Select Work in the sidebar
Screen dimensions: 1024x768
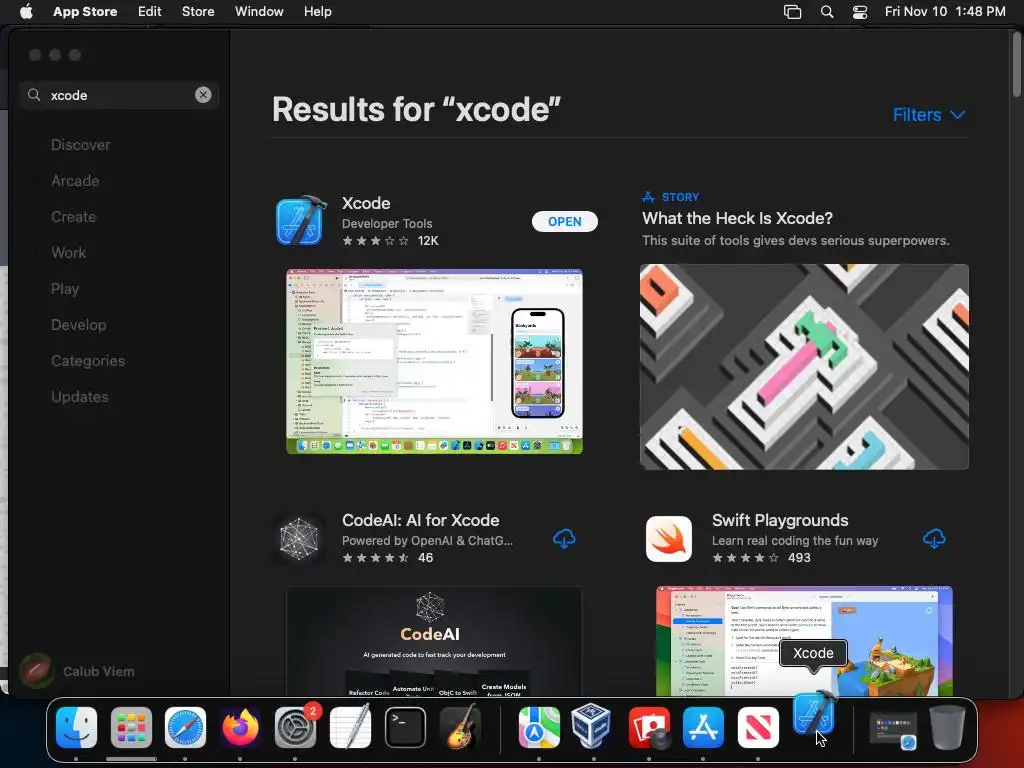point(69,253)
